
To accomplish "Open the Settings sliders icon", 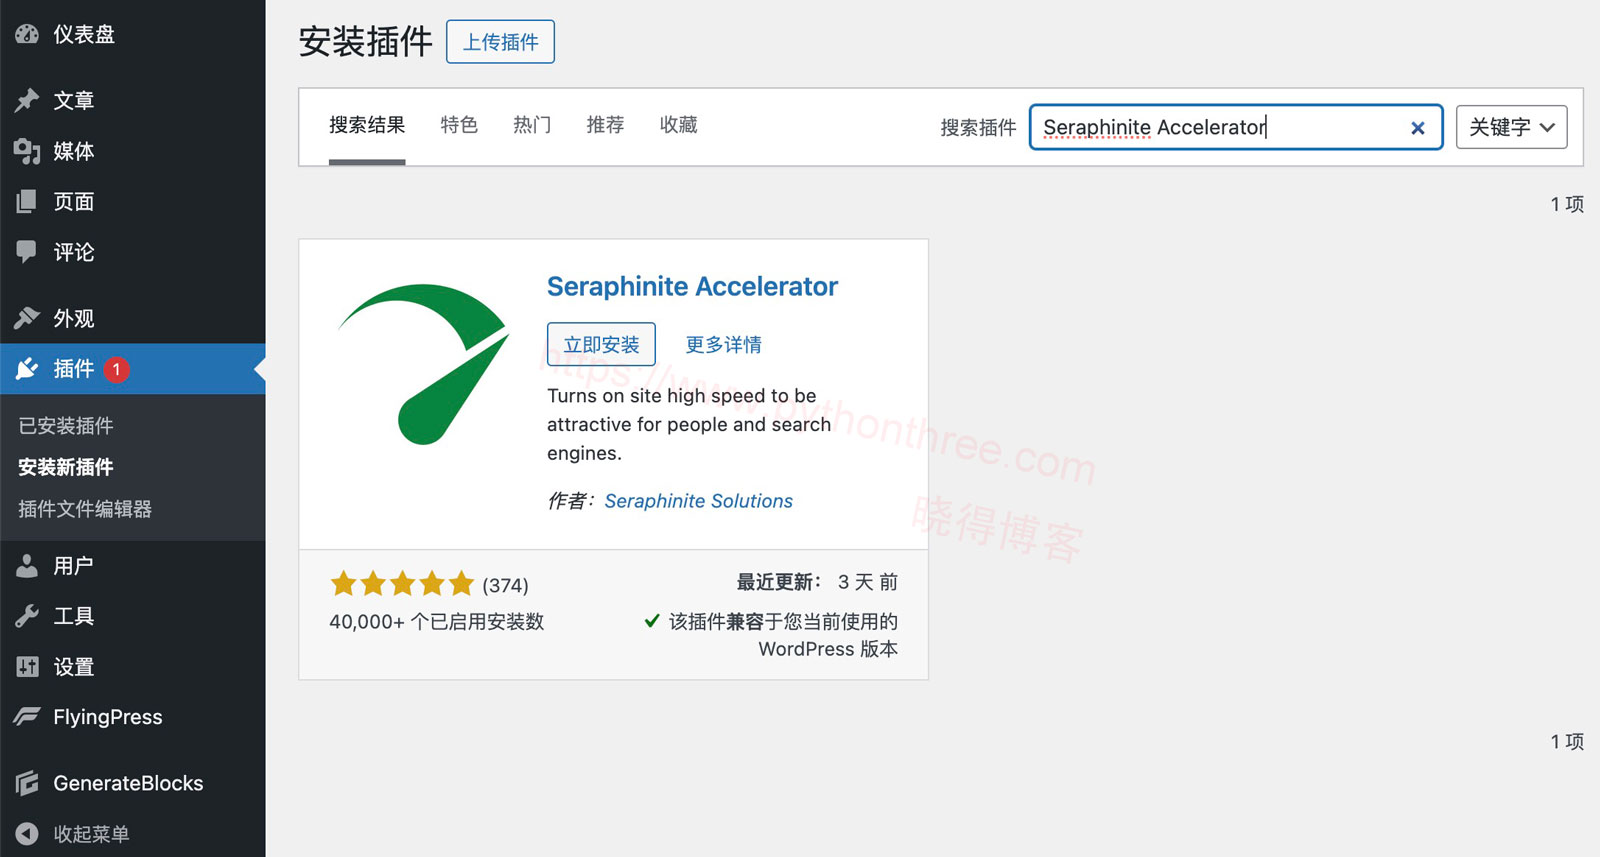I will click(x=27, y=666).
